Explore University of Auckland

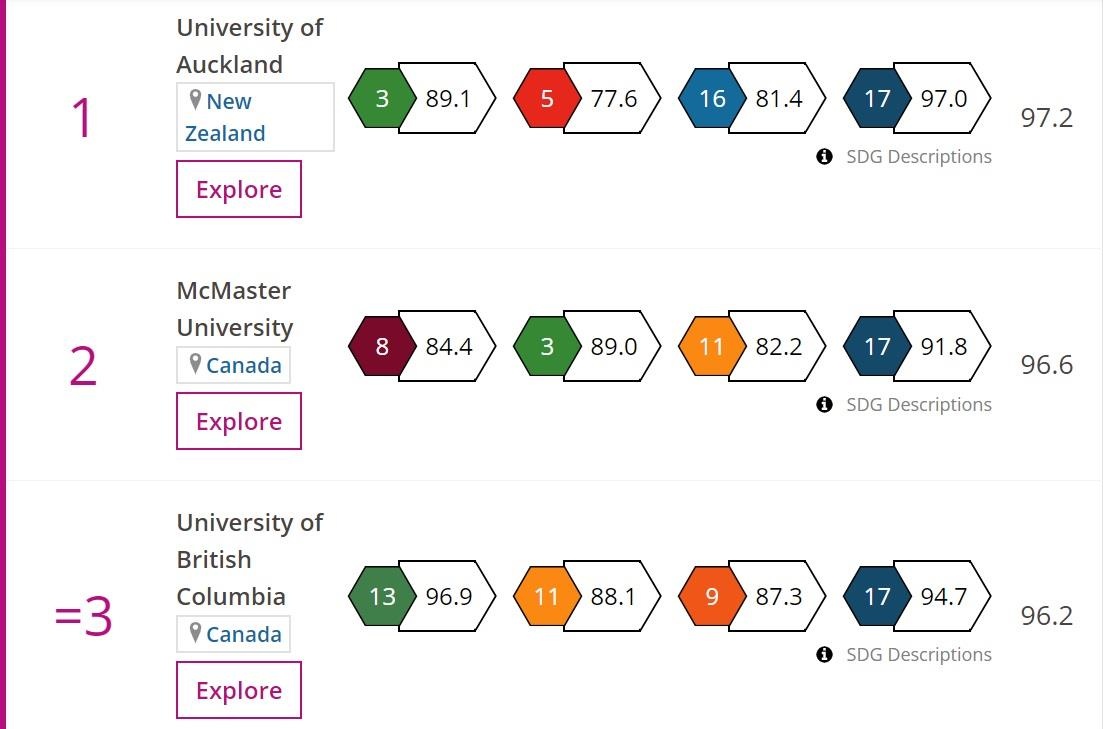tap(239, 189)
